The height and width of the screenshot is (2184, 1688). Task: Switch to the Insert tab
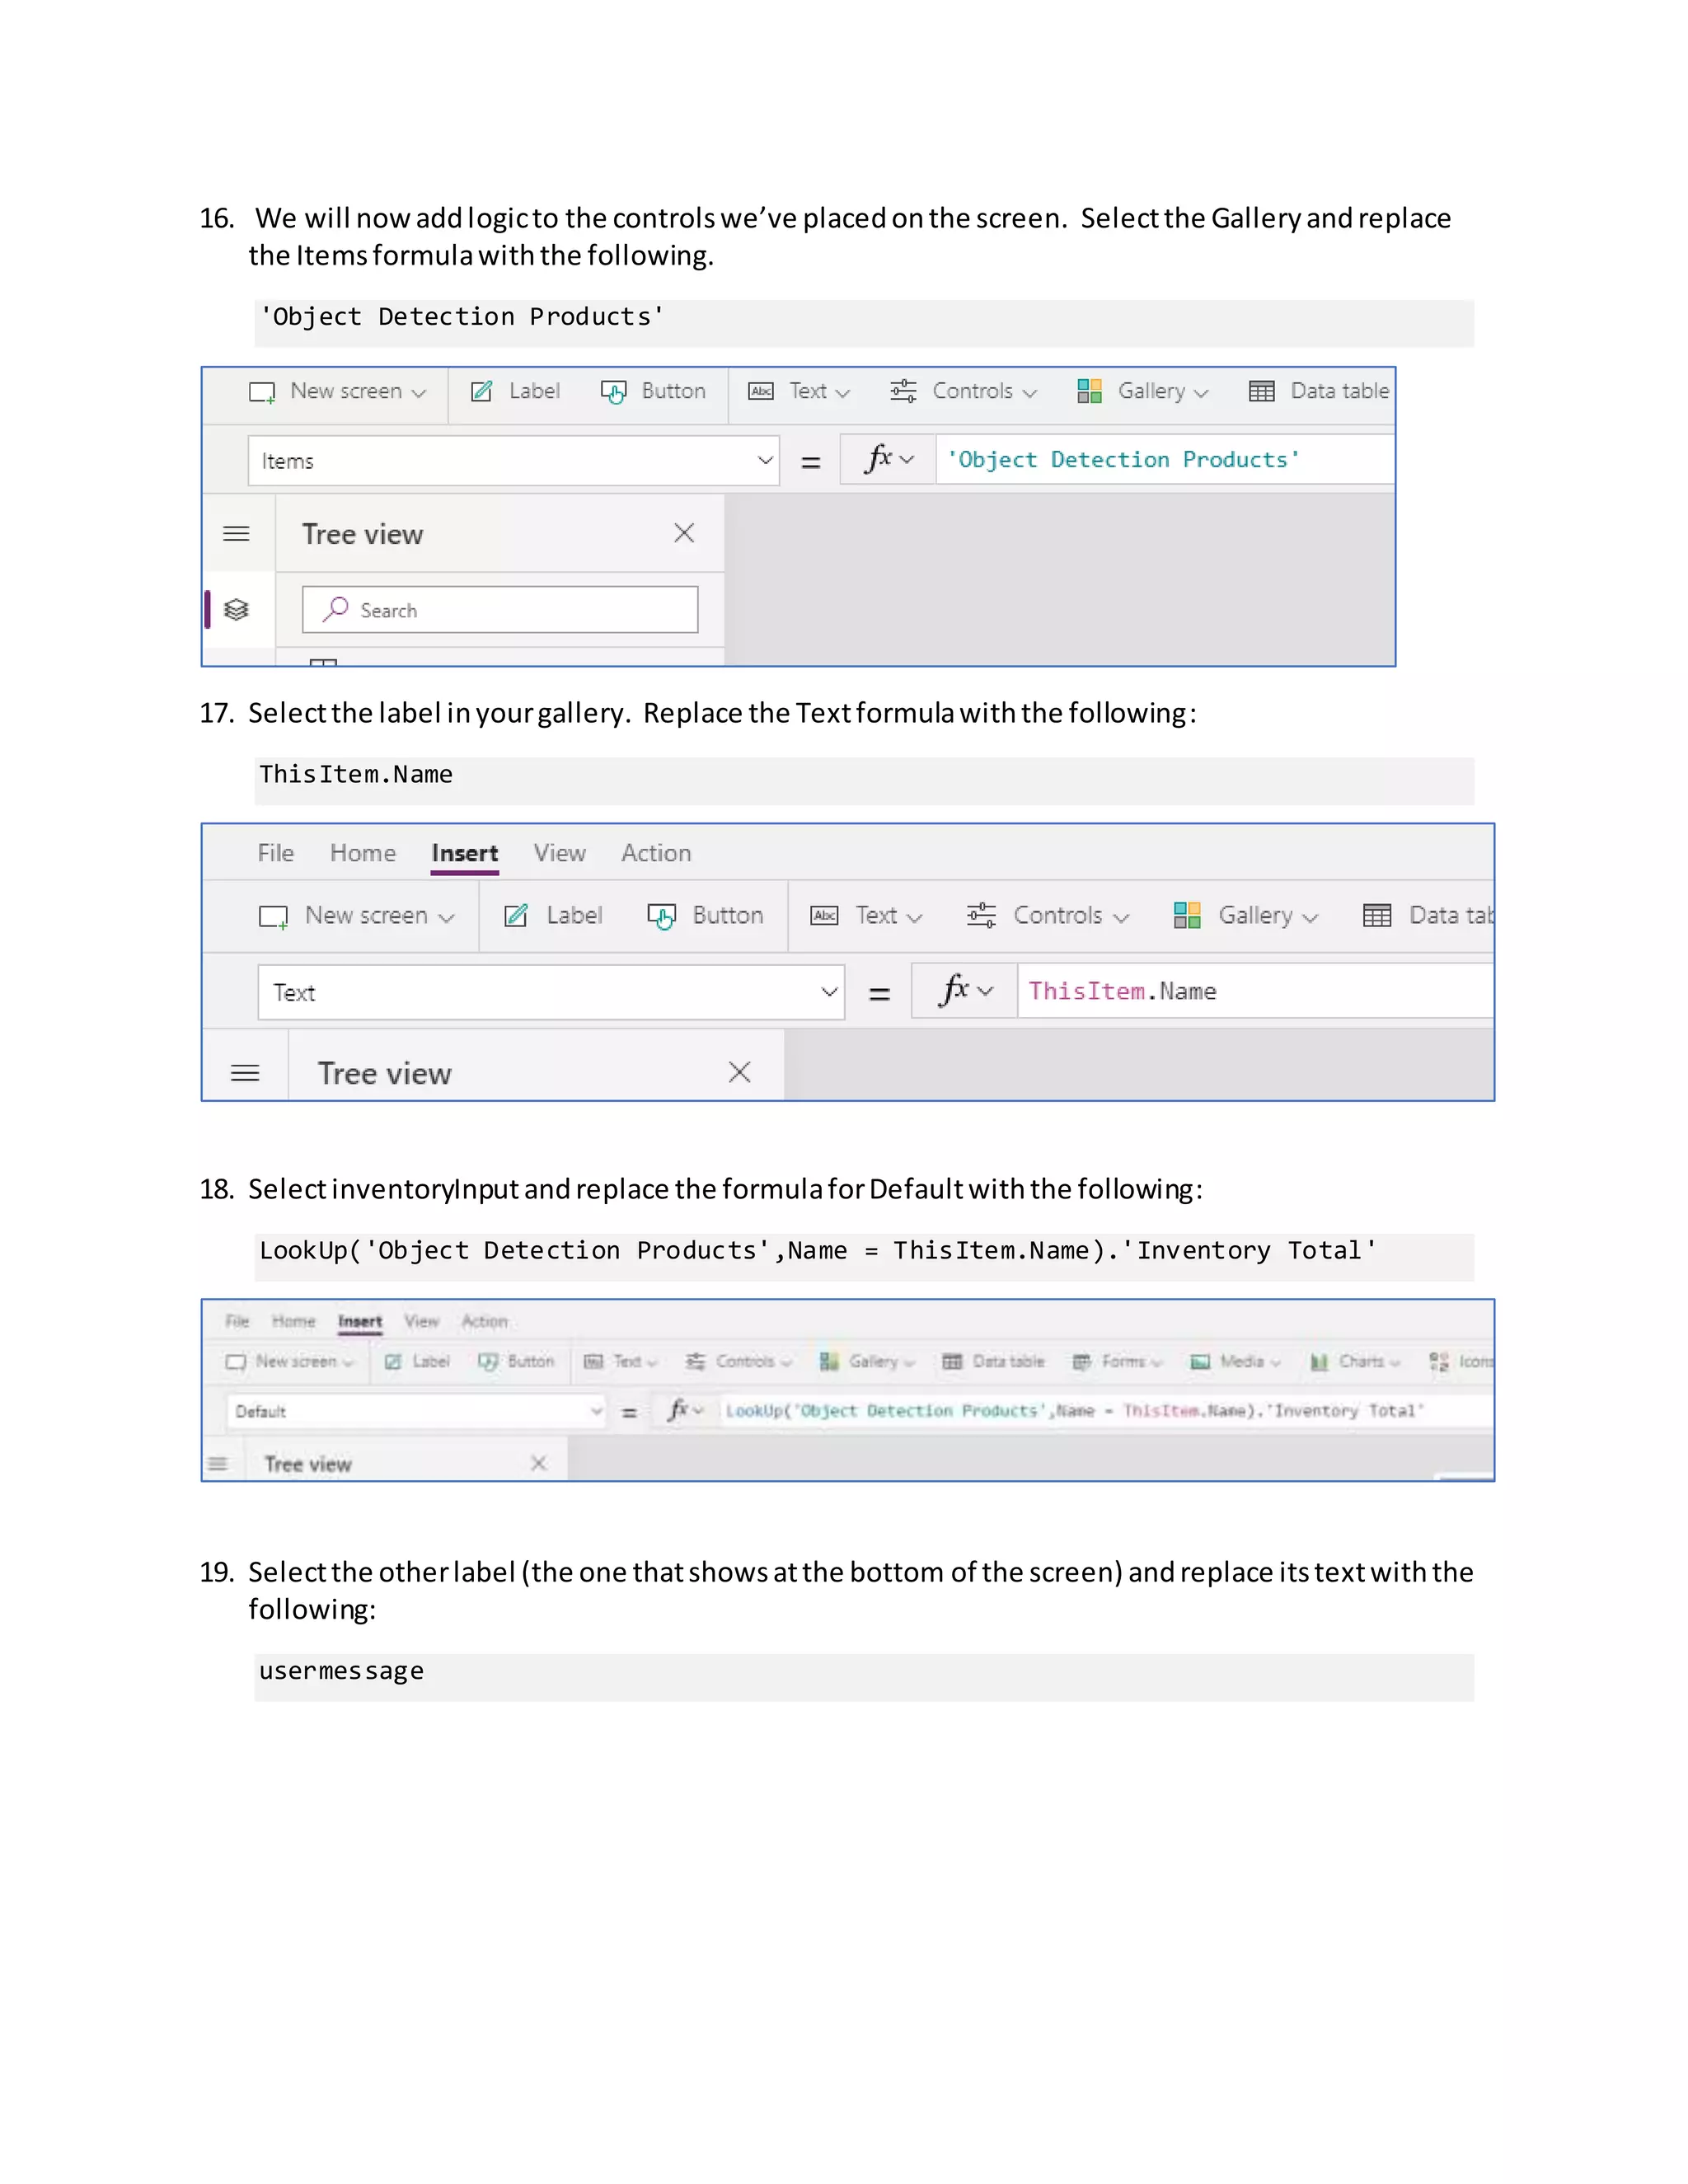[x=465, y=853]
